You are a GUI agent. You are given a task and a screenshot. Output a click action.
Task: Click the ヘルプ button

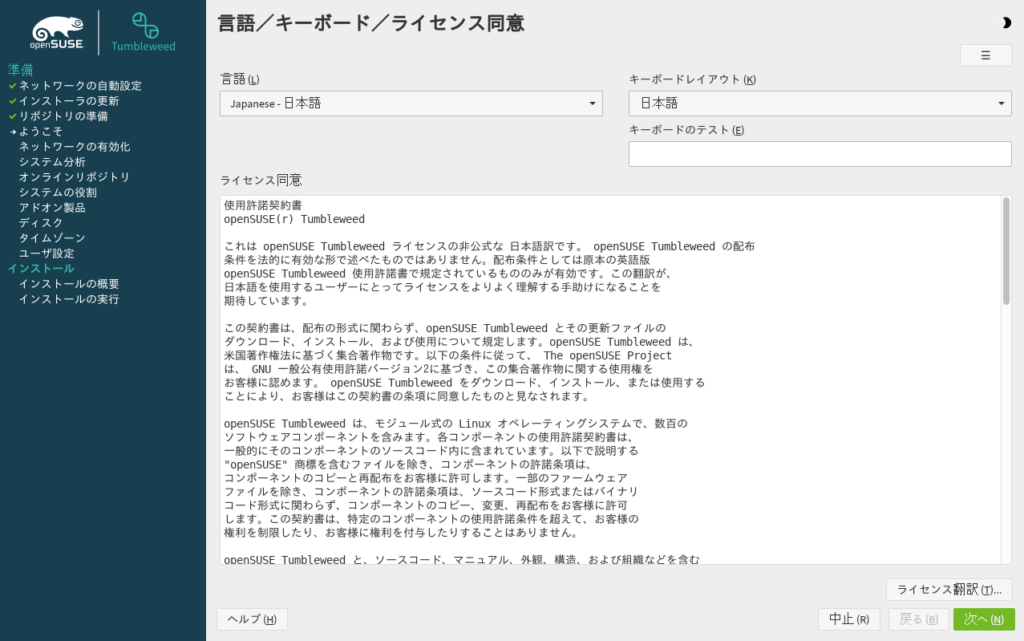coord(251,619)
